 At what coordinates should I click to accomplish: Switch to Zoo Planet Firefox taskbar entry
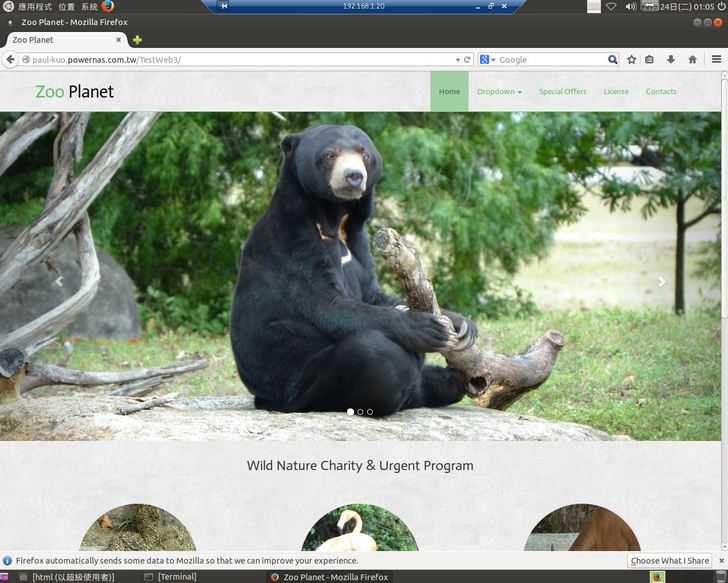pos(330,577)
